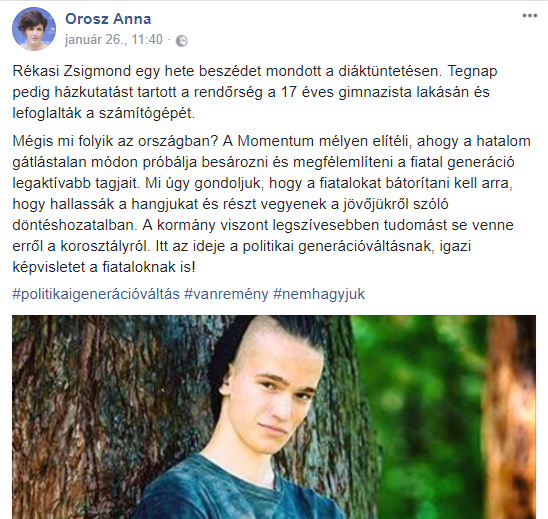Open the attached post photo

(274, 417)
